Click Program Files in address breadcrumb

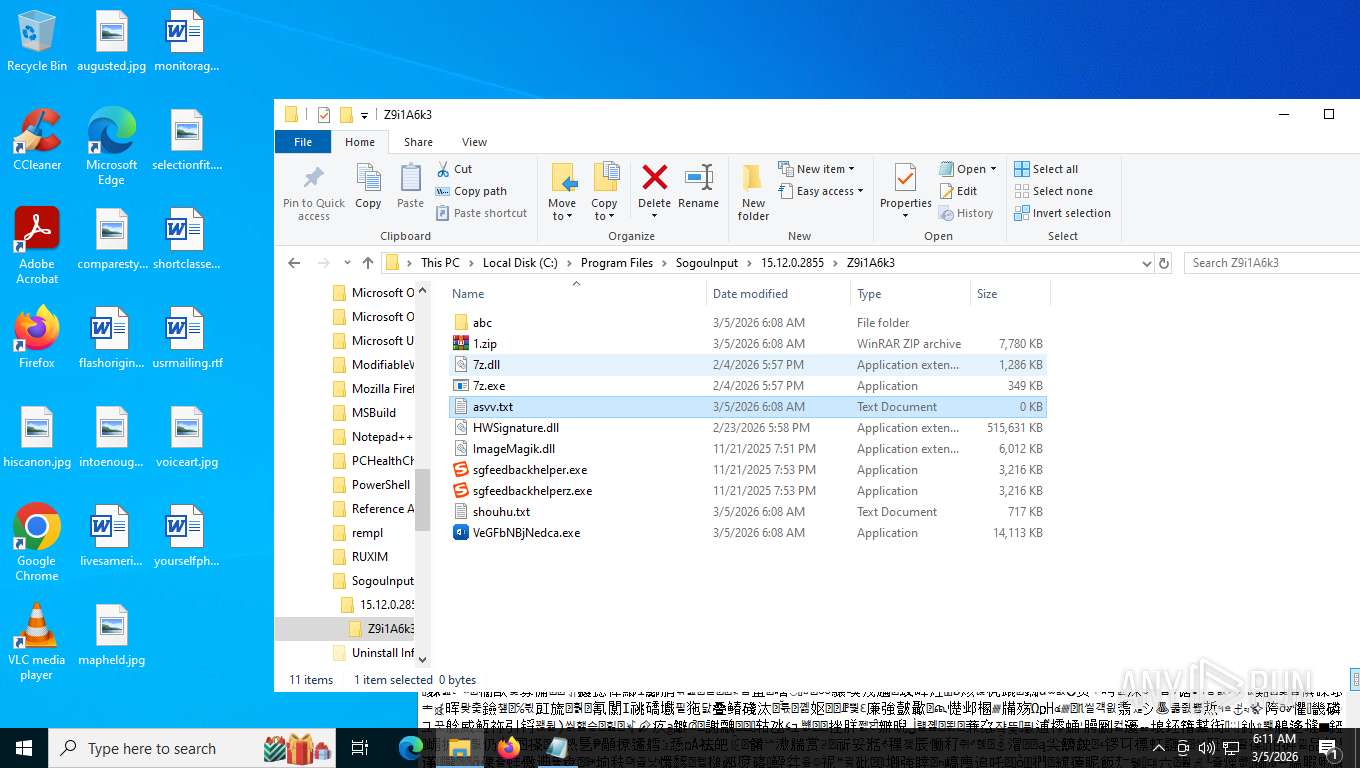tap(616, 263)
